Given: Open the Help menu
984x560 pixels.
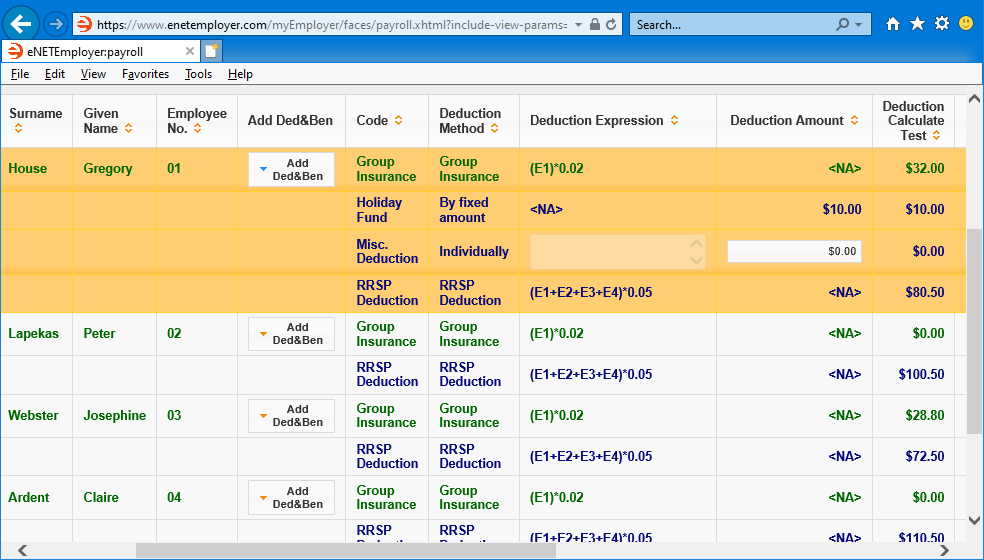Looking at the screenshot, I should coord(240,74).
